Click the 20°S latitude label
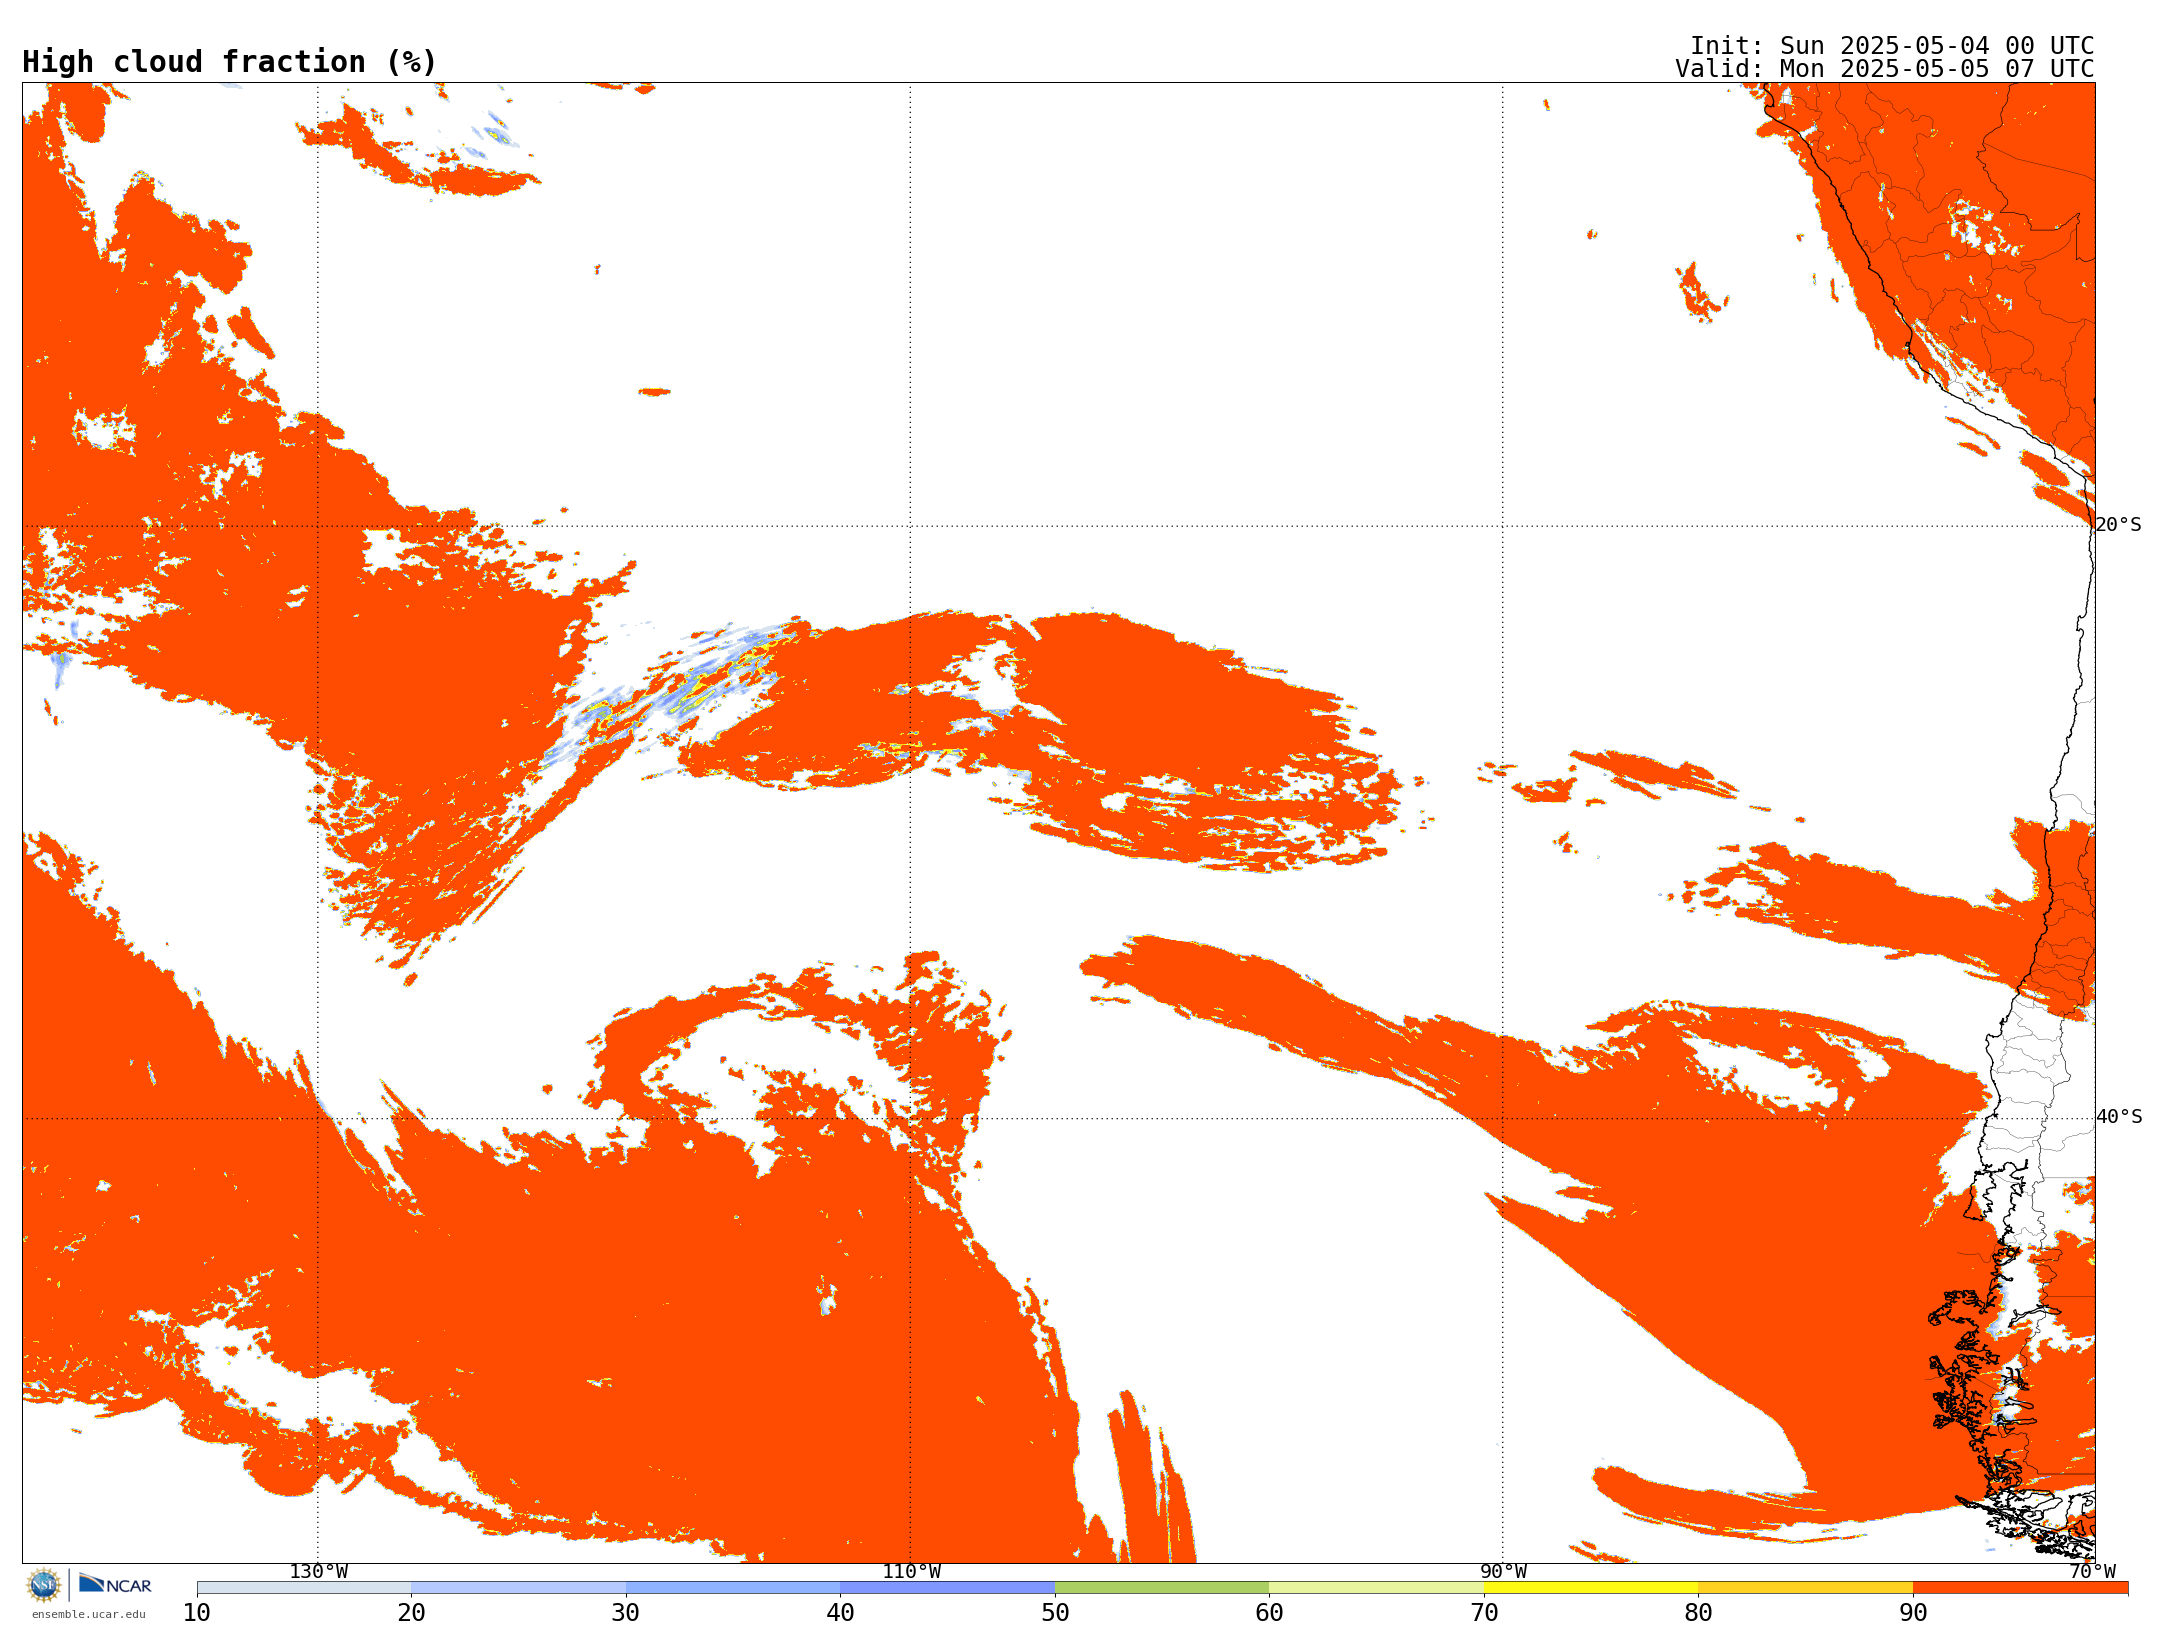The width and height of the screenshot is (2160, 1626). point(2119,525)
